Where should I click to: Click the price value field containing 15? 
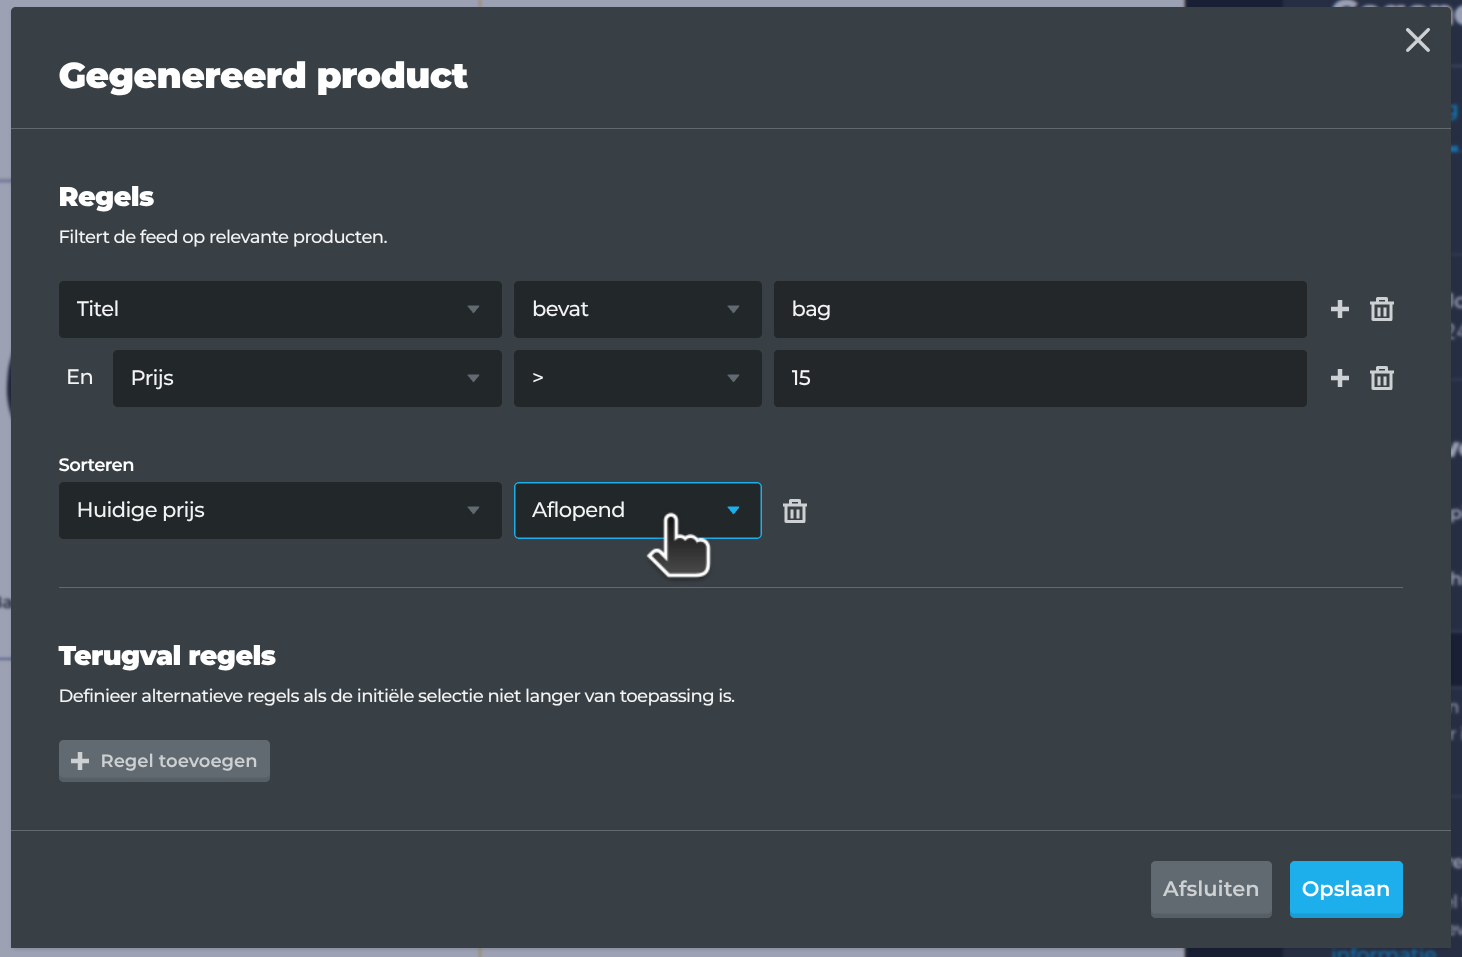1040,378
